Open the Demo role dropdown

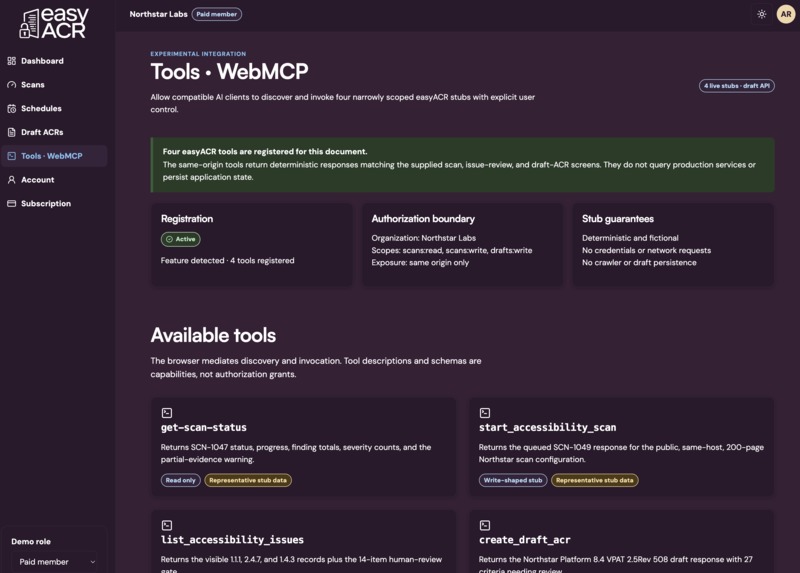pyautogui.click(x=56, y=562)
